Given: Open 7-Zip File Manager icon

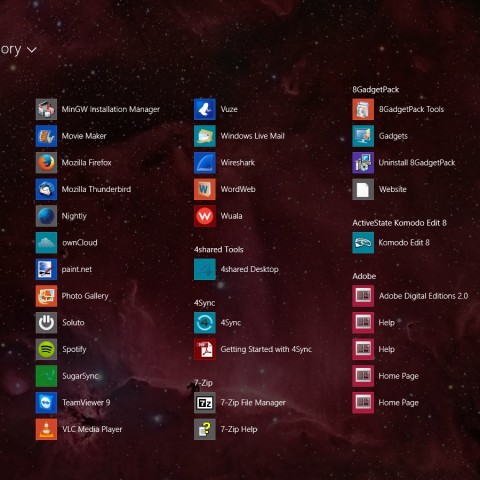Looking at the screenshot, I should [x=205, y=403].
